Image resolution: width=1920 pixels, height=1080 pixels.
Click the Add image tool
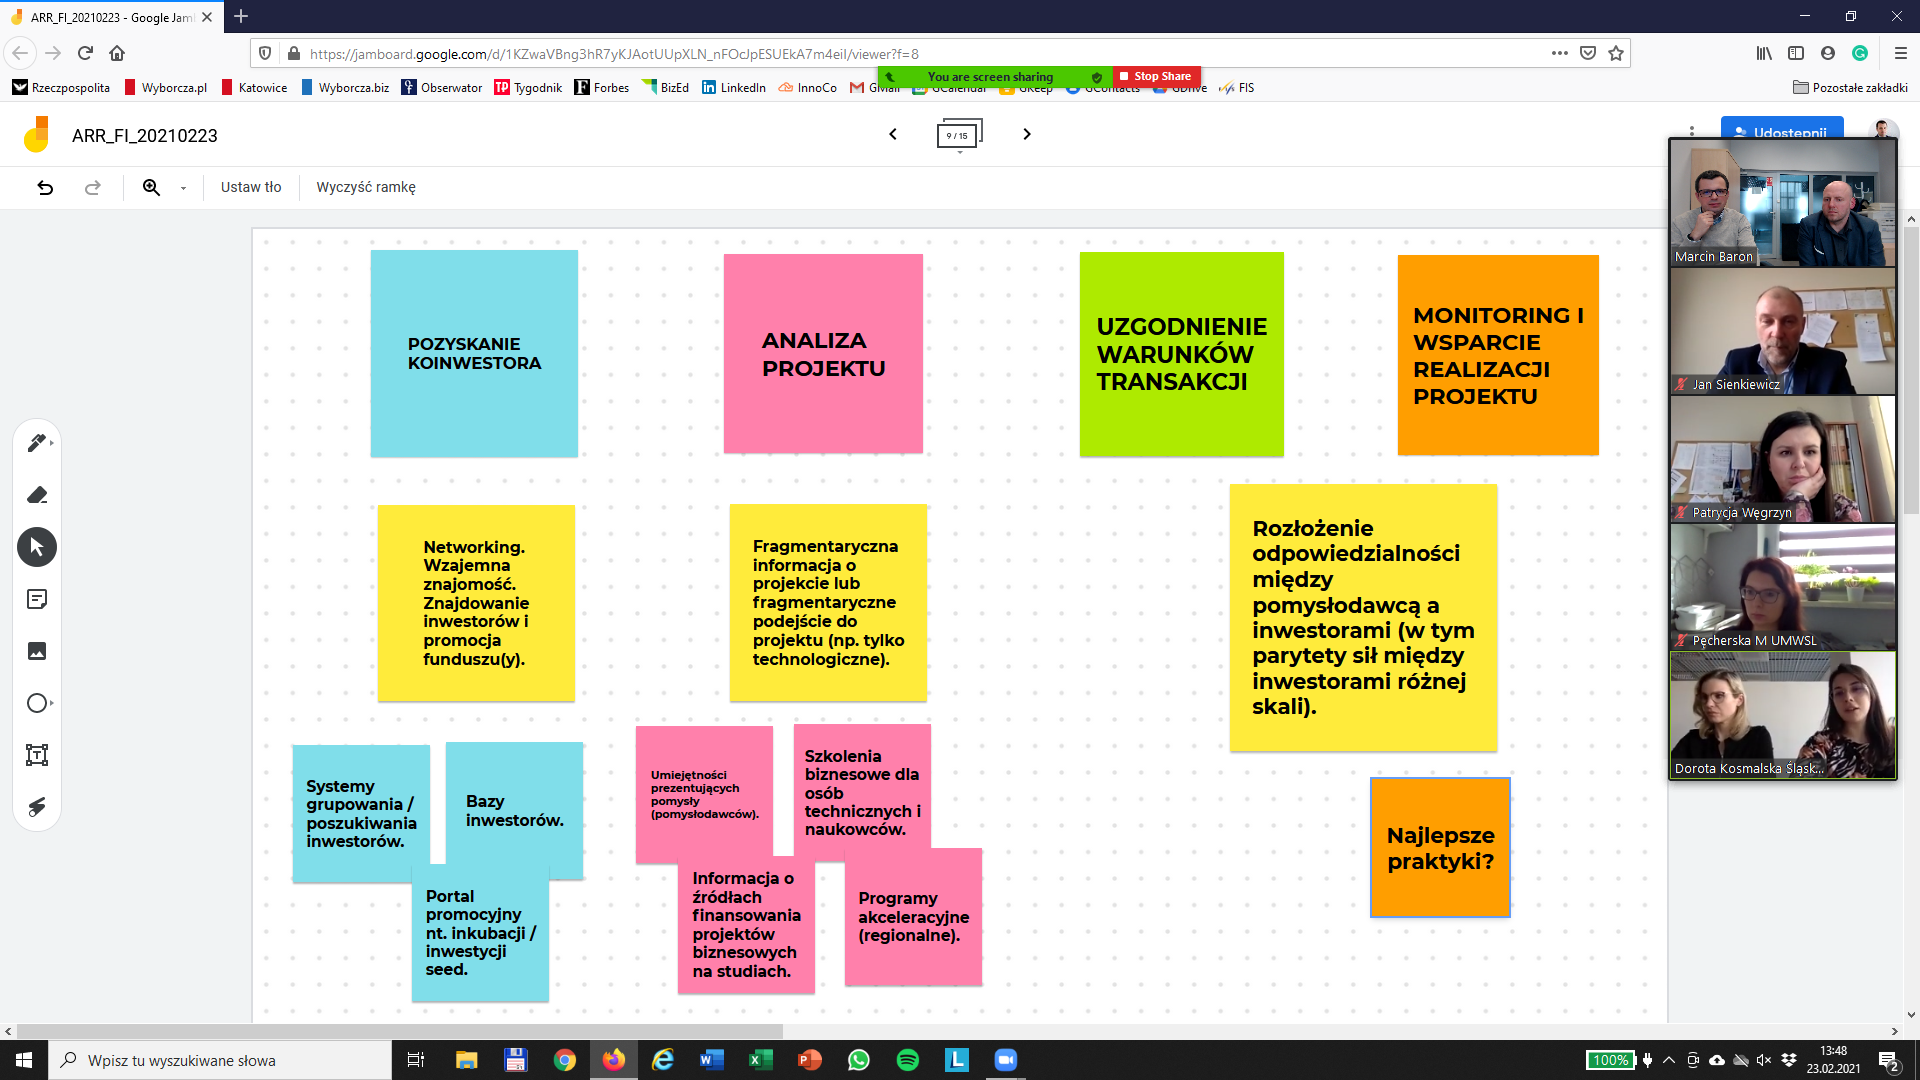click(37, 651)
